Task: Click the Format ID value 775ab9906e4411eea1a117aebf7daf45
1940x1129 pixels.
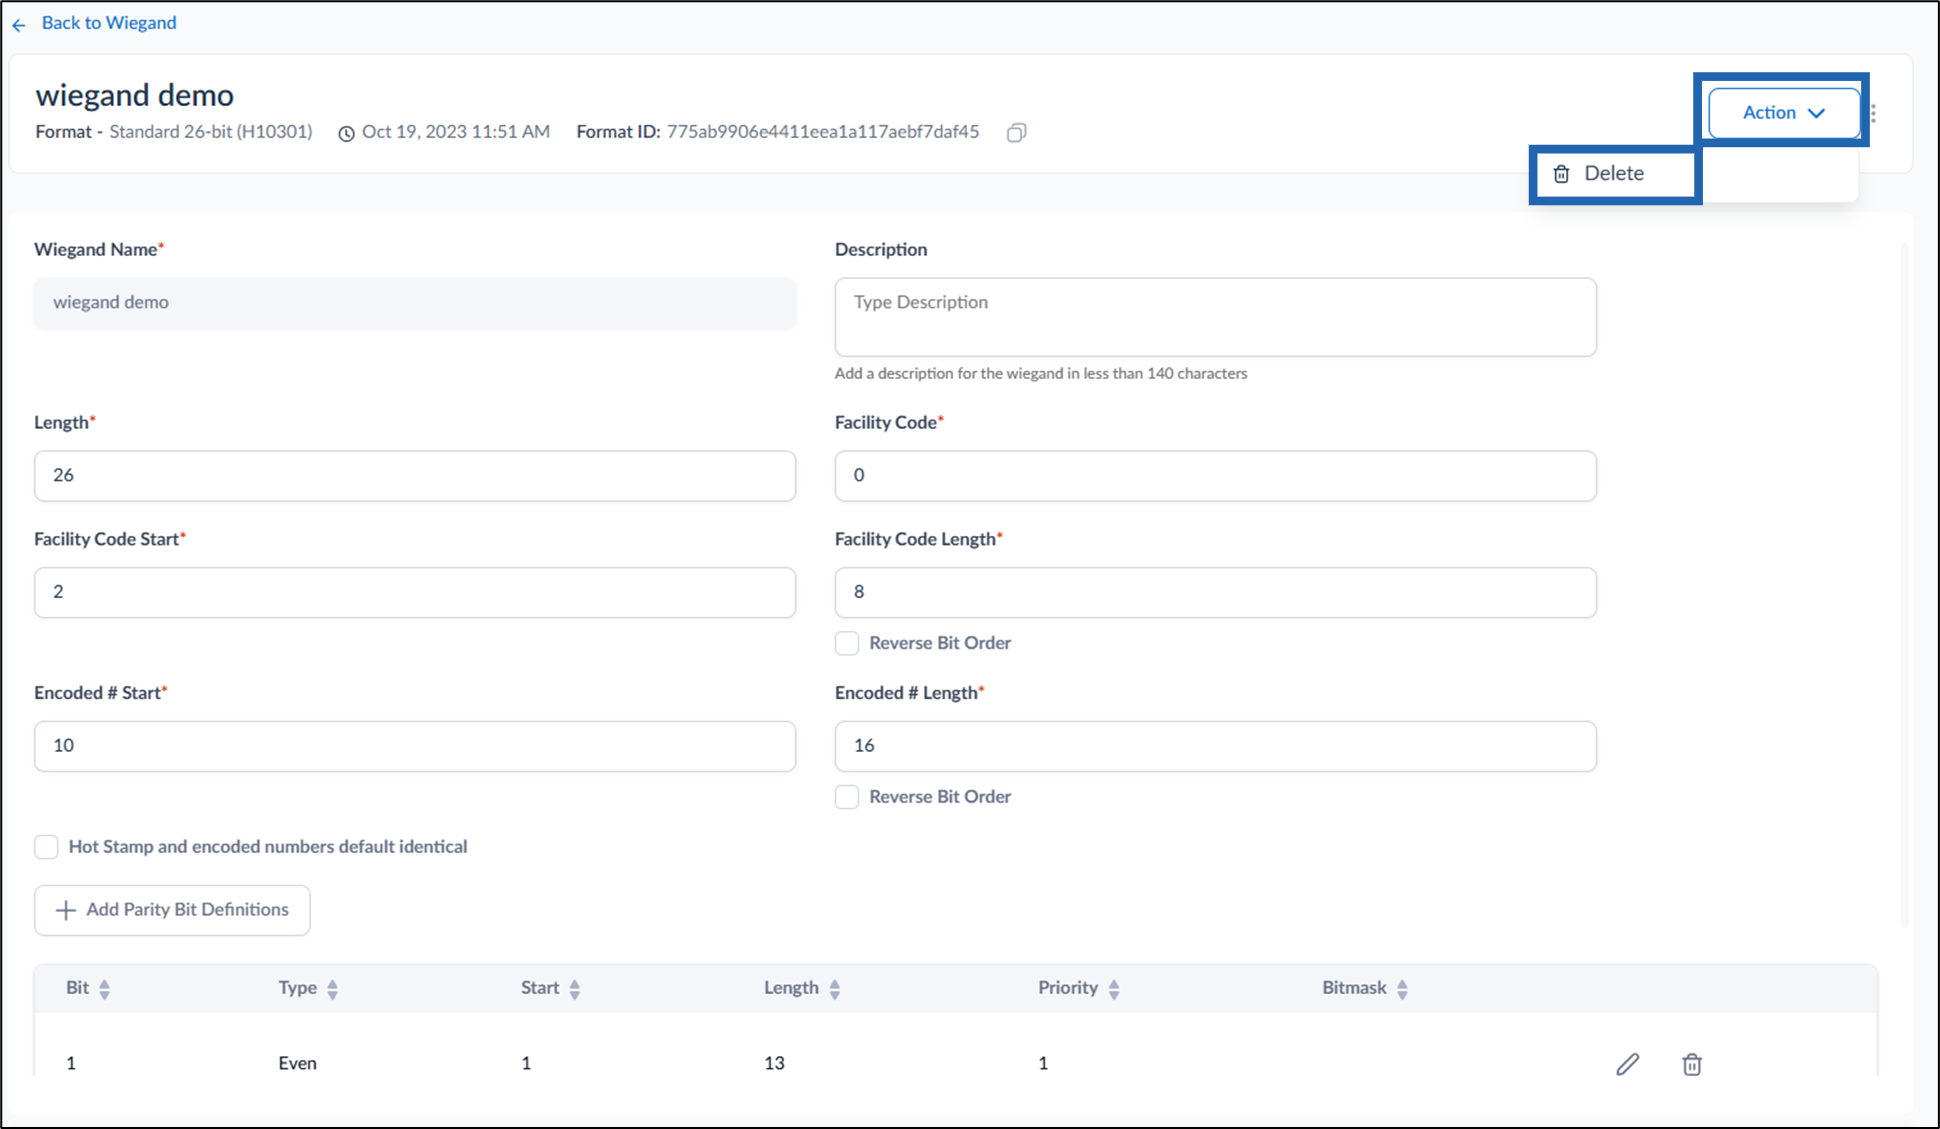Action: click(x=822, y=132)
